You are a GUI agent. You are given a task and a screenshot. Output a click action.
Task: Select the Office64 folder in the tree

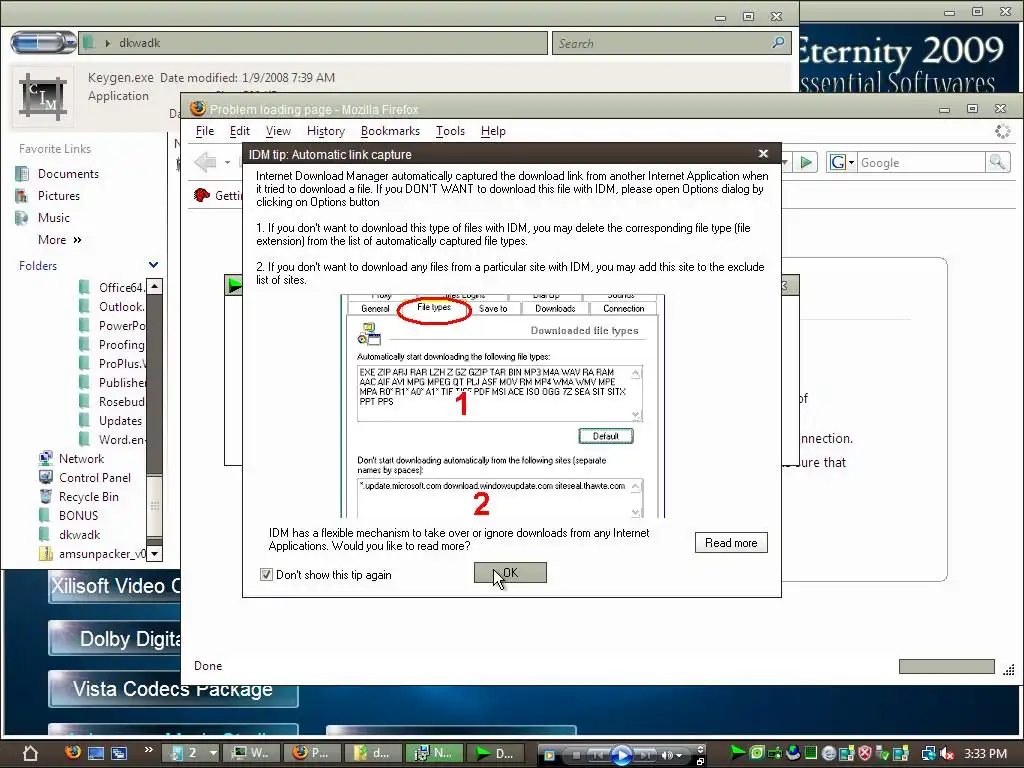point(112,287)
